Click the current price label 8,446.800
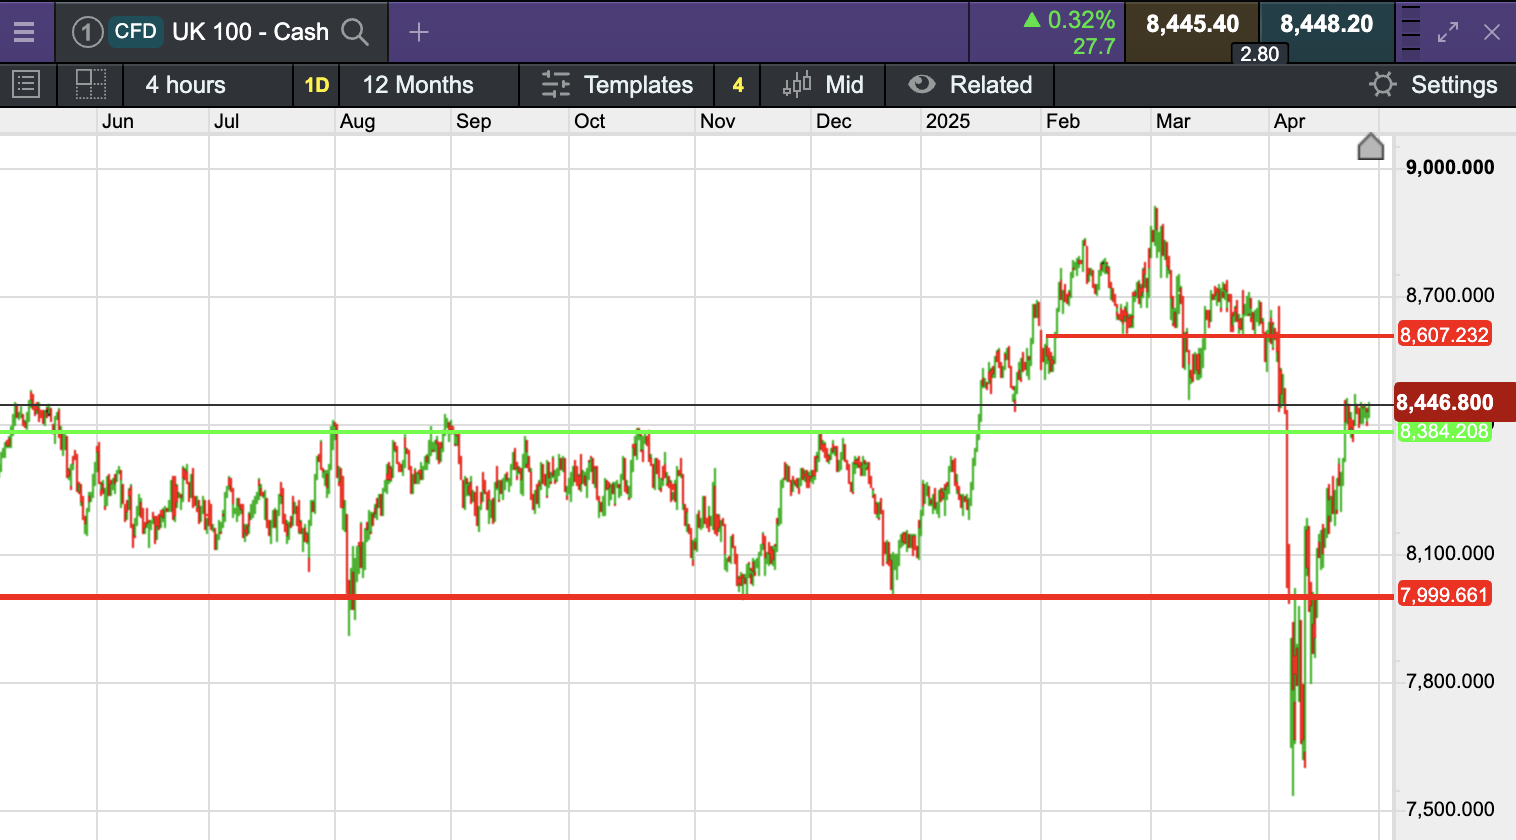The width and height of the screenshot is (1516, 840). coord(1455,403)
